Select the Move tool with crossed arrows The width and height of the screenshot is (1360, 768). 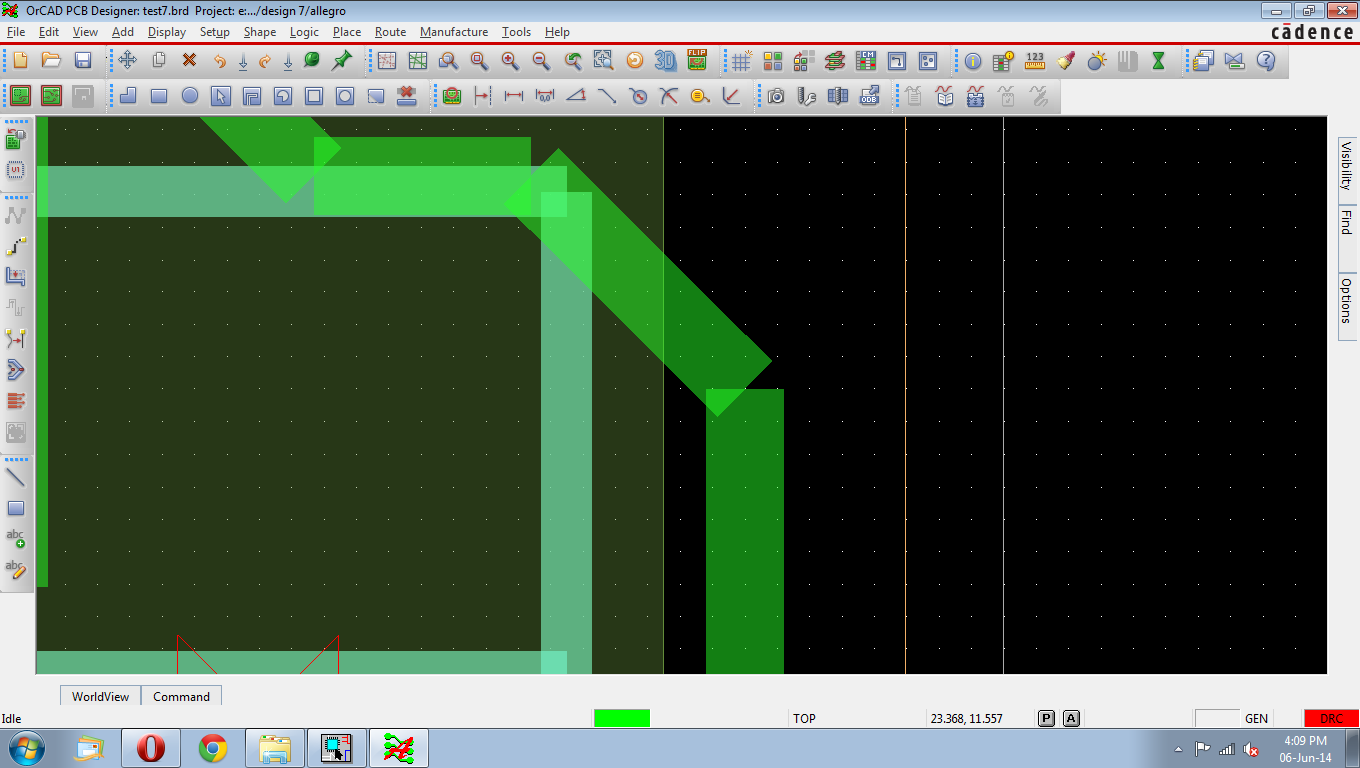[128, 61]
